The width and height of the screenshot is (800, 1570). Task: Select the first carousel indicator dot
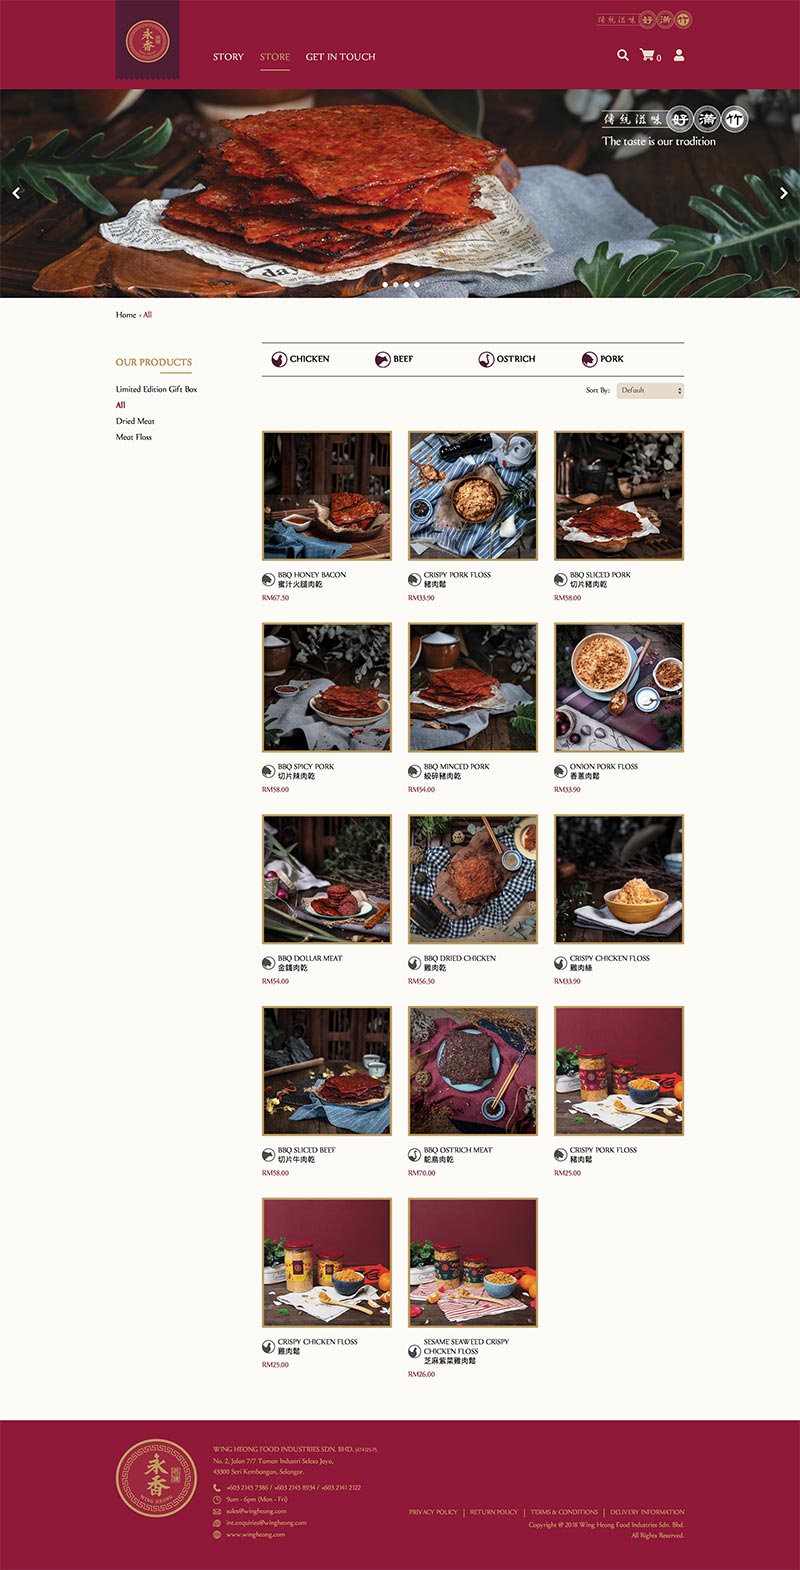click(x=384, y=284)
